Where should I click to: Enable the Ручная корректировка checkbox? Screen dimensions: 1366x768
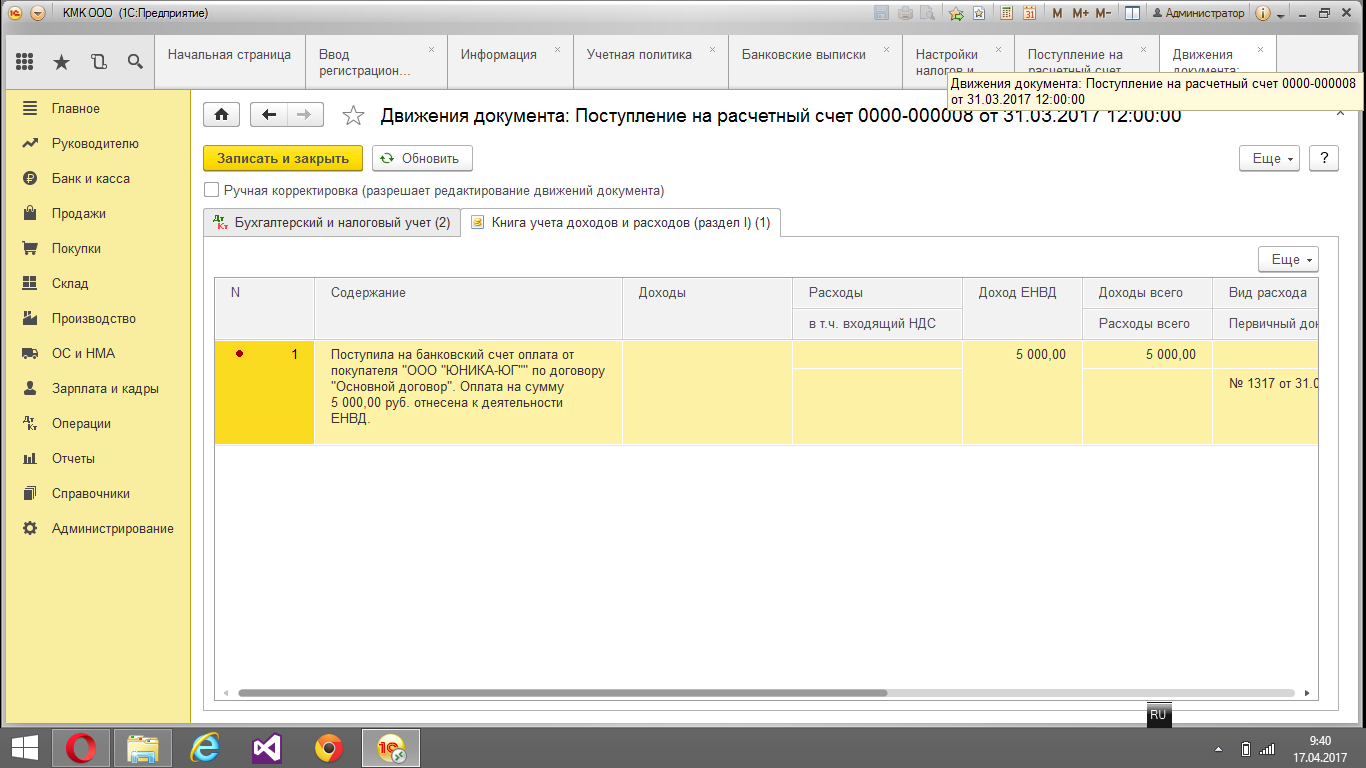tap(211, 190)
